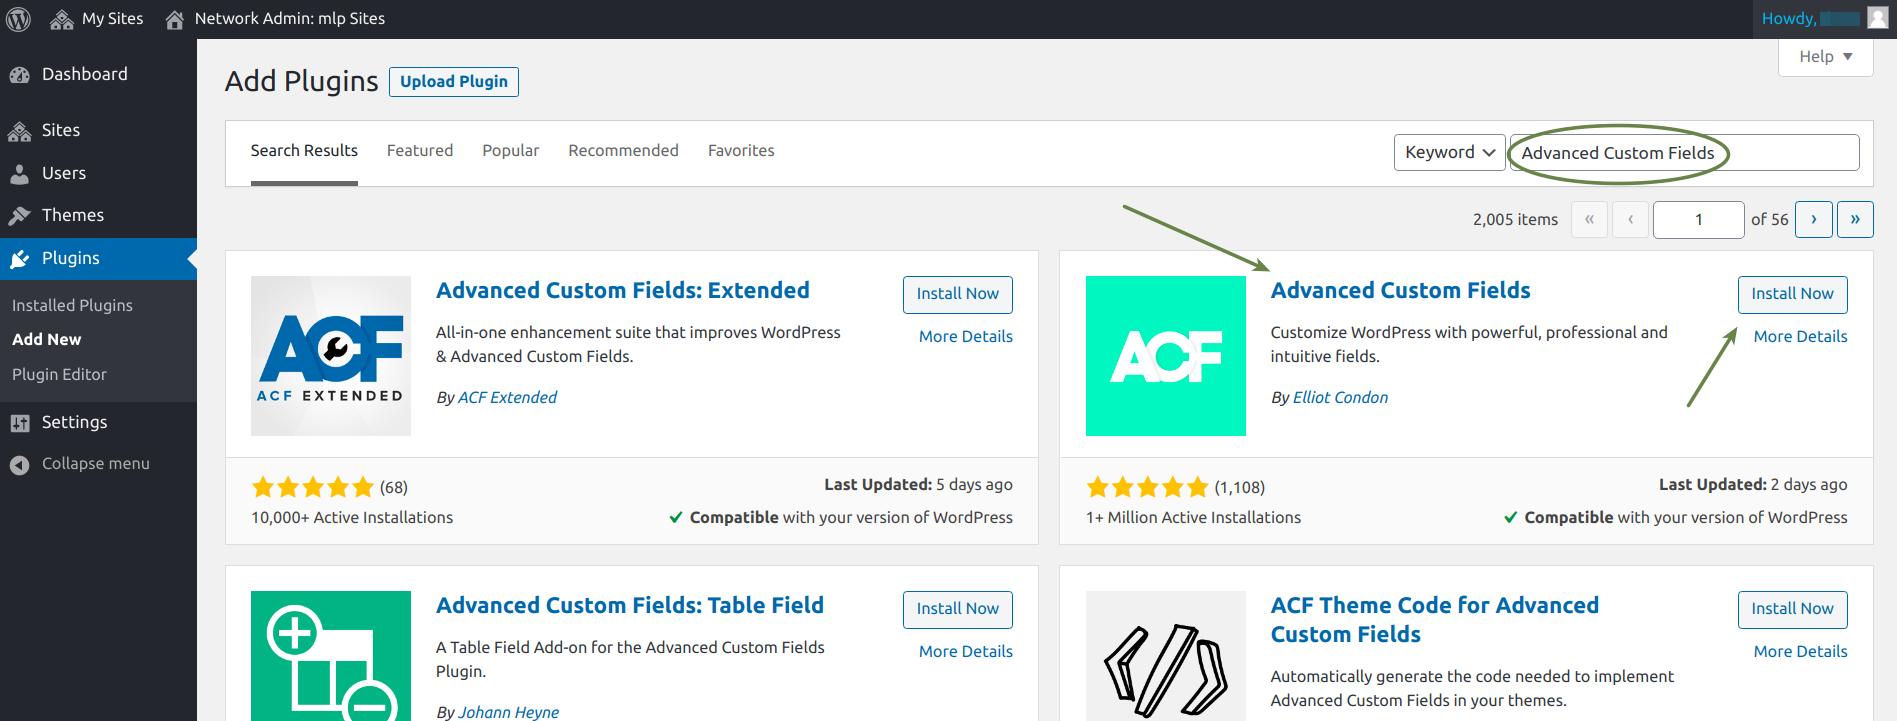This screenshot has width=1897, height=721.
Task: Open Advanced Custom Fields: Table Field title
Action: (x=630, y=606)
